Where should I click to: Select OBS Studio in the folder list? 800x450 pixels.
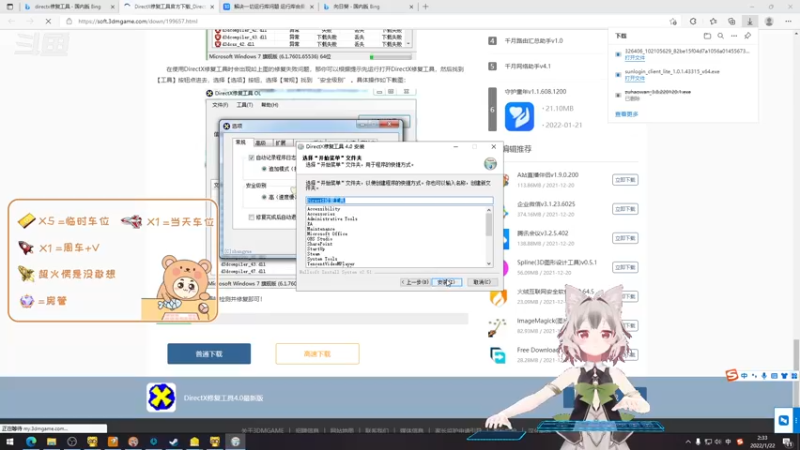(320, 239)
